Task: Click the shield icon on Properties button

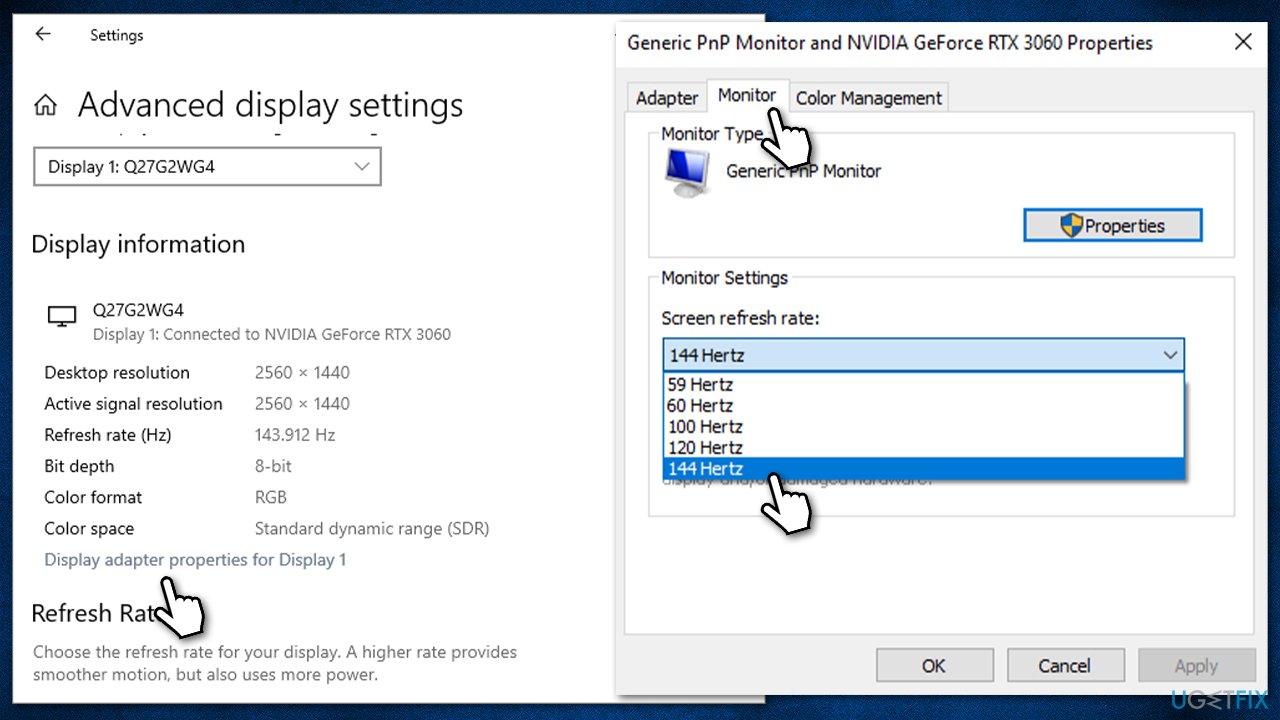Action: coord(1072,225)
